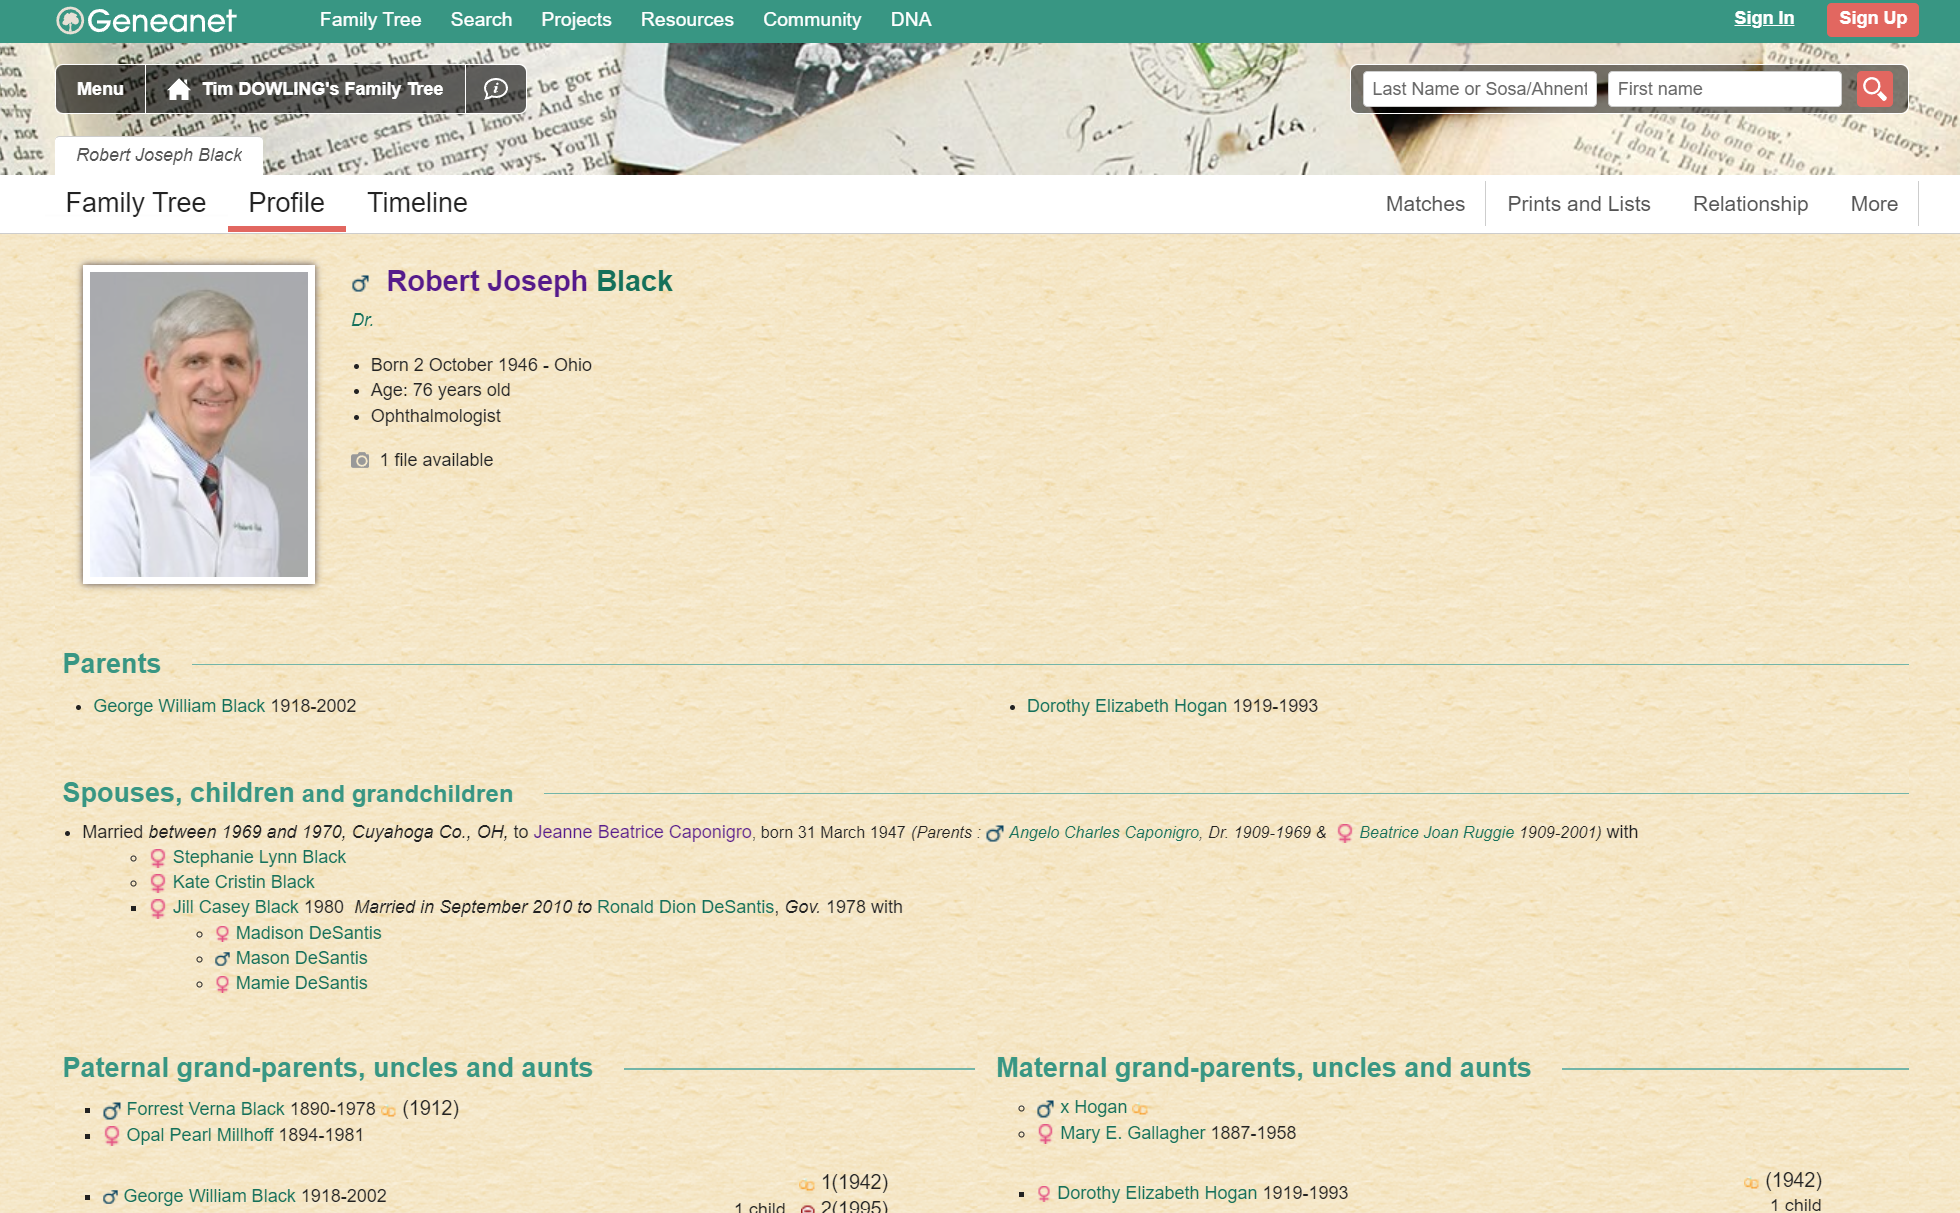Click the Last Name or Sosa search field
Screen dimensions: 1960x1213
click(x=1480, y=89)
